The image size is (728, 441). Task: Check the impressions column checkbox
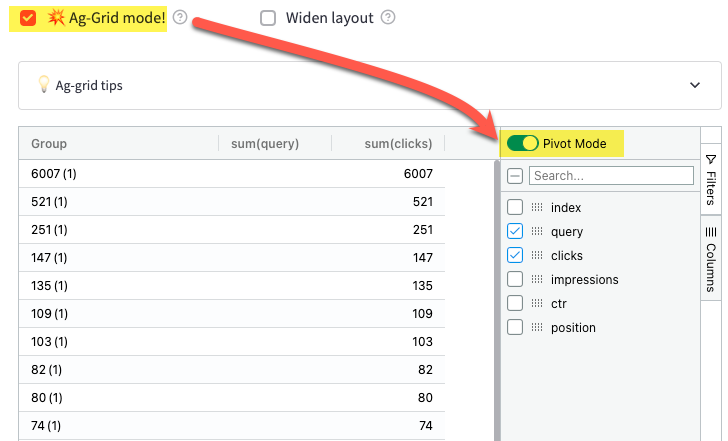click(x=515, y=280)
